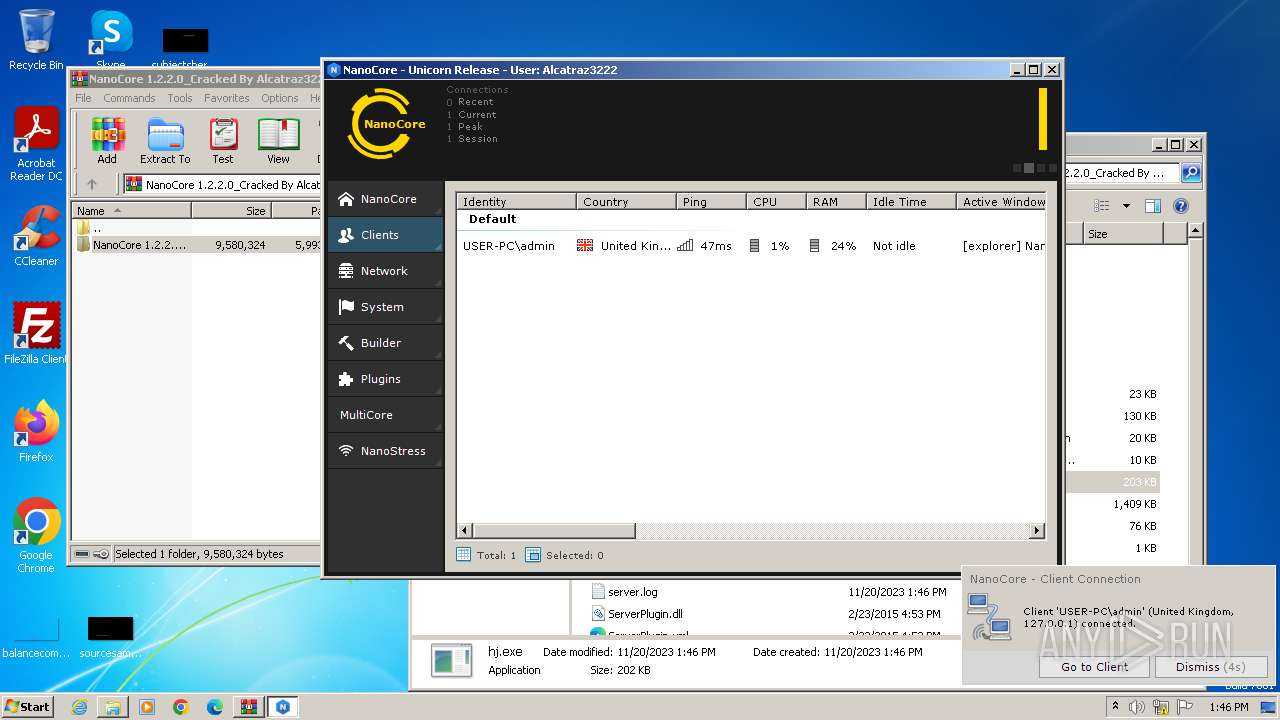Click the RAM usage bar icon
Image resolution: width=1280 pixels, height=720 pixels.
pos(814,246)
